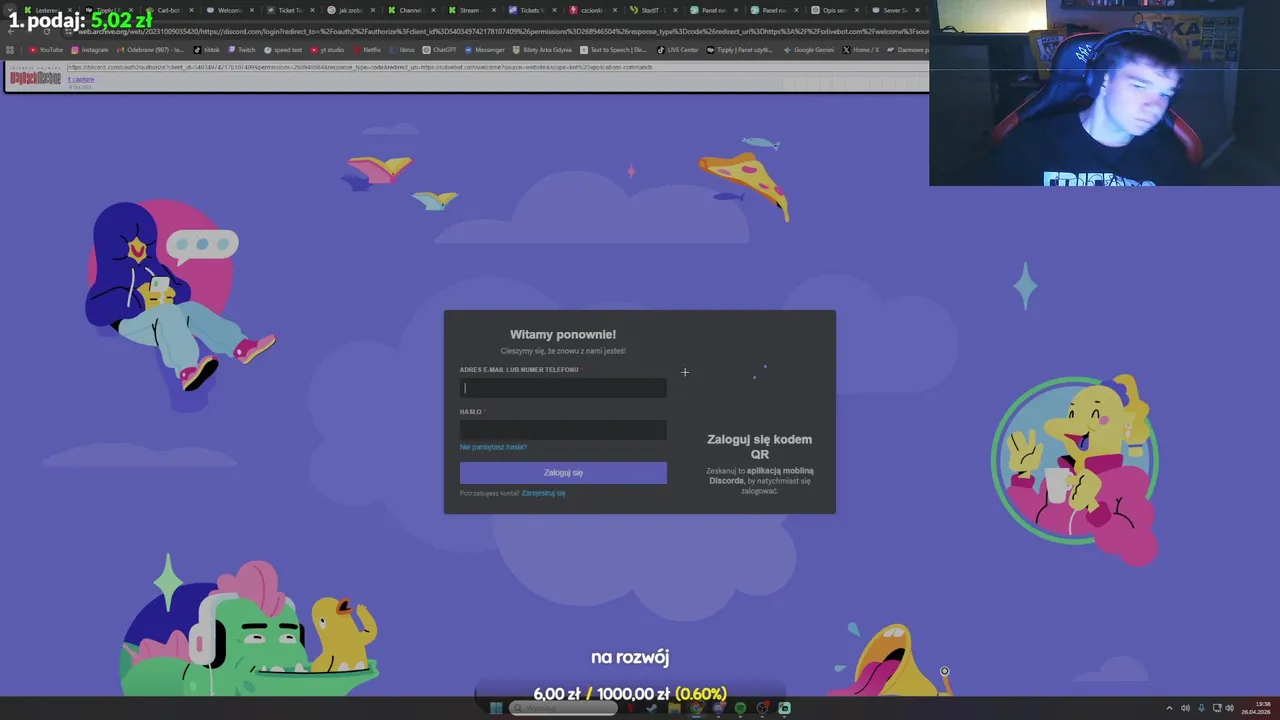Open the Messenger bookmark
Viewport: 1280px width, 720px height.
click(x=485, y=50)
